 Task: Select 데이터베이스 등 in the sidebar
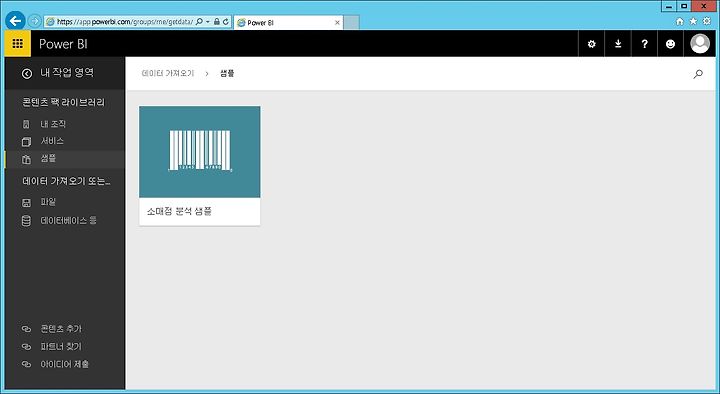tap(69, 220)
